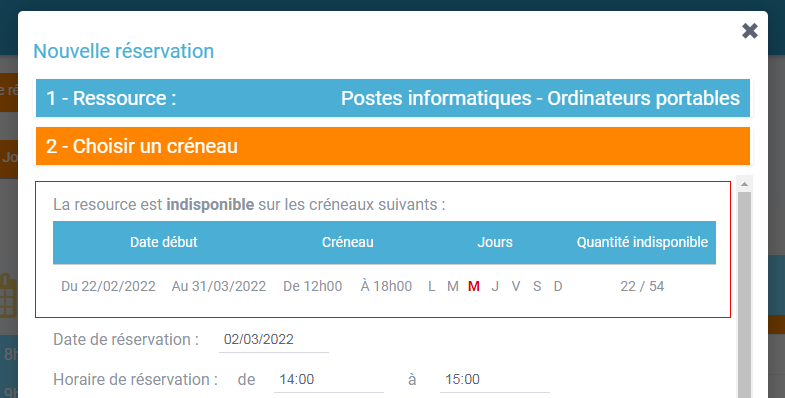Collapse the 2 - Choisir un créneau section
Image resolution: width=785 pixels, height=398 pixels.
(393, 146)
